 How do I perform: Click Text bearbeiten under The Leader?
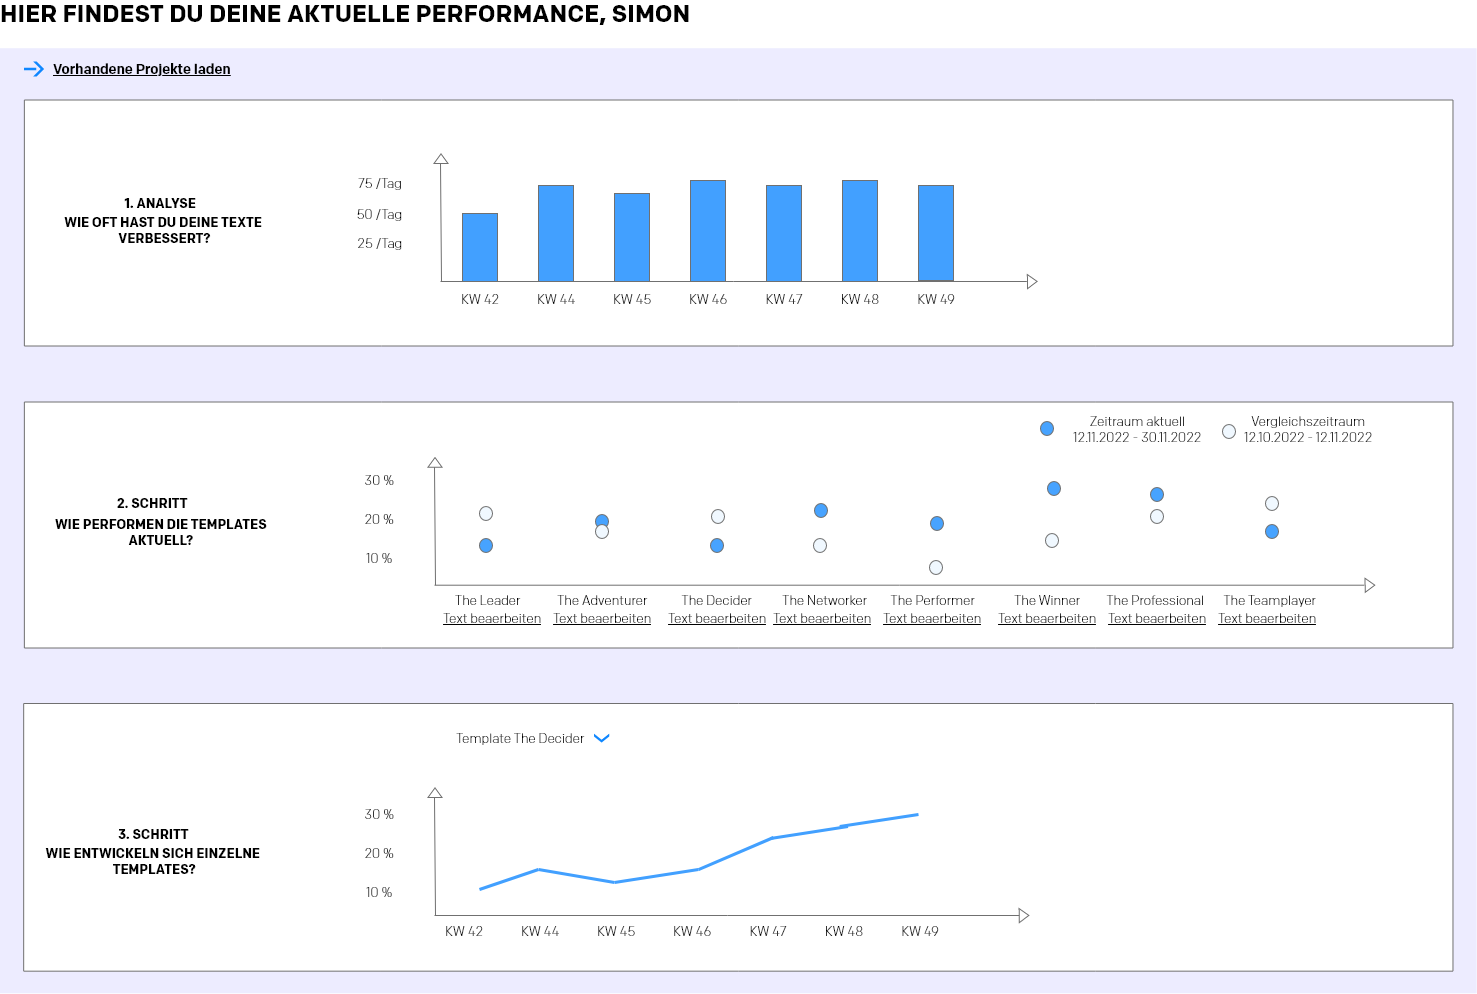(492, 619)
